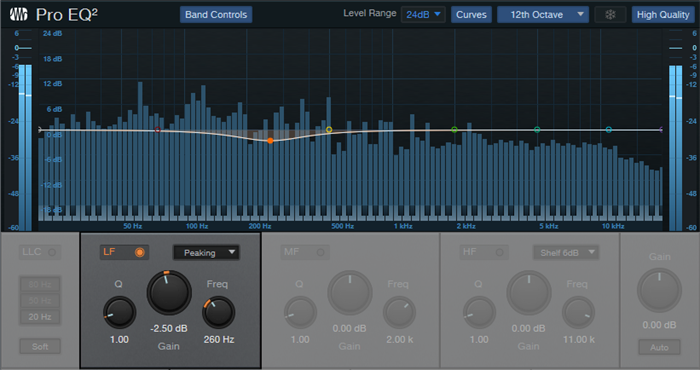
Task: Open the LF Peaking filter type dropdown
Action: [x=206, y=253]
